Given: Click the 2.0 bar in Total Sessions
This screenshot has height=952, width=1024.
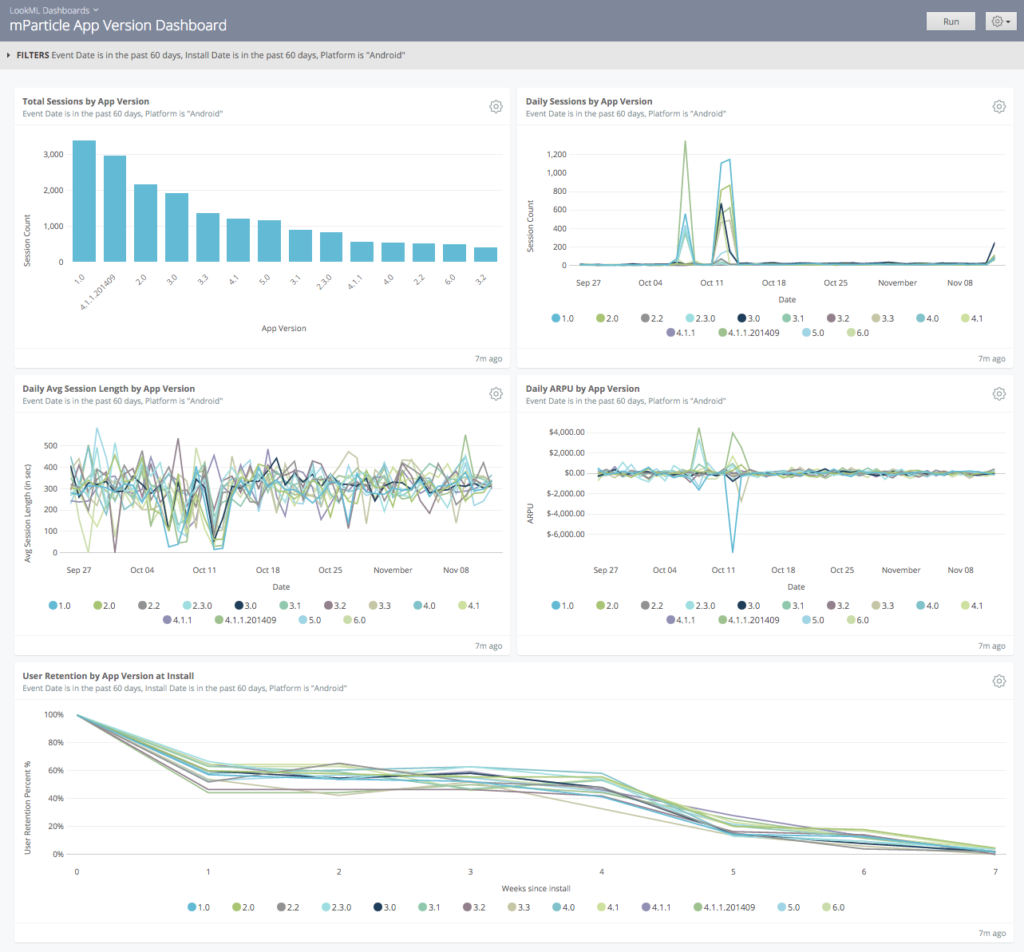Looking at the screenshot, I should pos(146,223).
